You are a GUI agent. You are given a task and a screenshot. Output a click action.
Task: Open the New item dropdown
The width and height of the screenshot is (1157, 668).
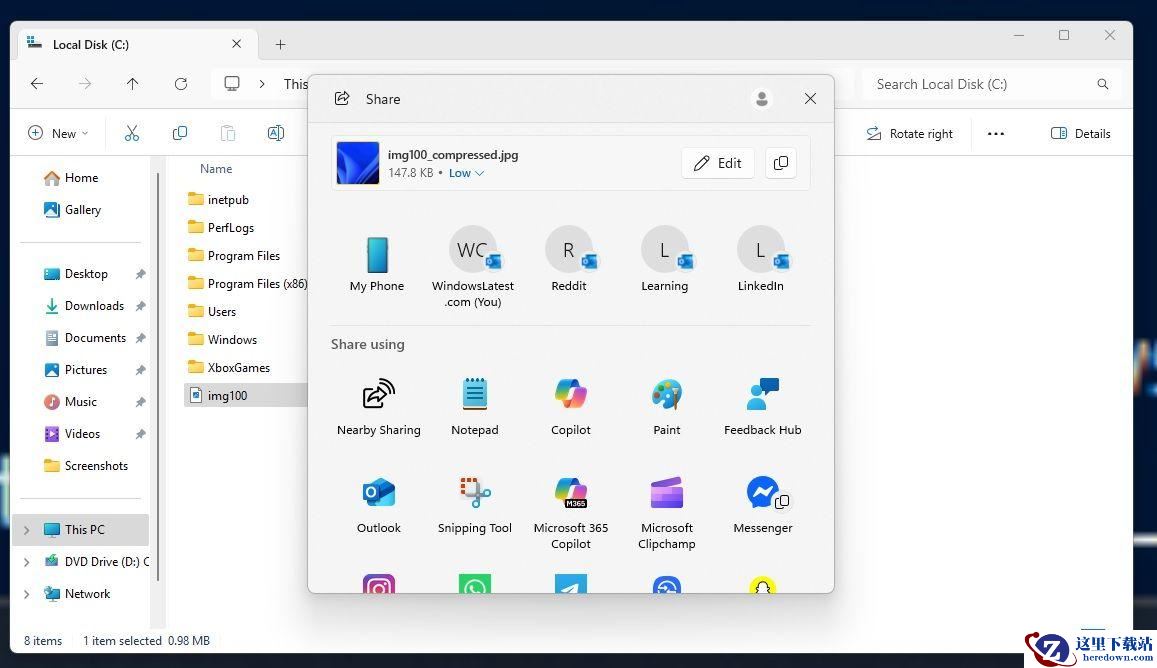point(58,133)
